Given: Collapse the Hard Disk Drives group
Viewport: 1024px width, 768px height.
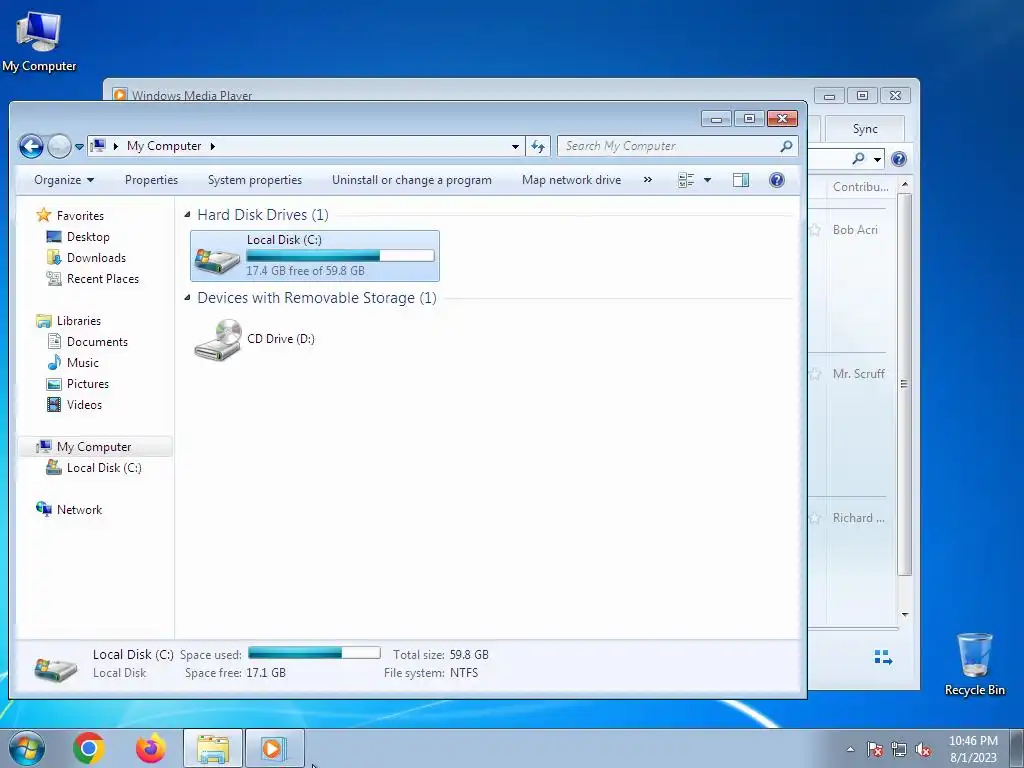Looking at the screenshot, I should coord(187,215).
